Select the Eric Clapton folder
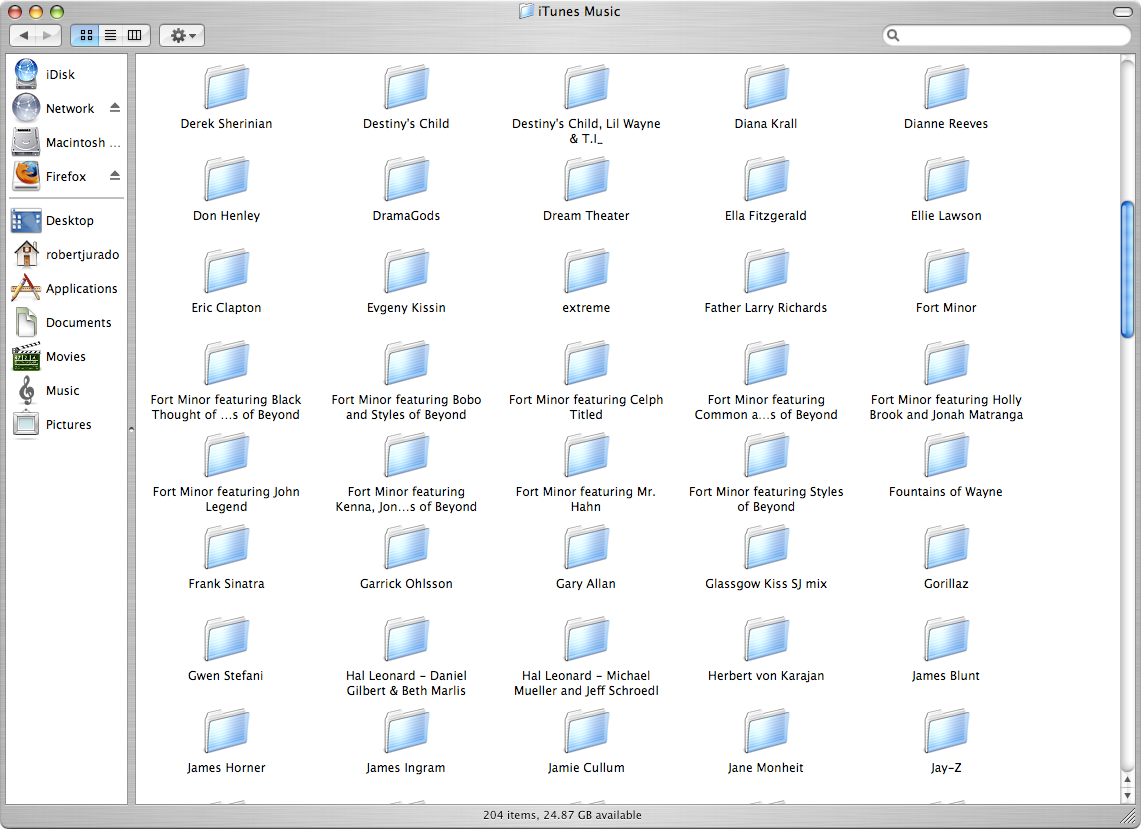Viewport: 1141px width, 829px height. click(226, 282)
